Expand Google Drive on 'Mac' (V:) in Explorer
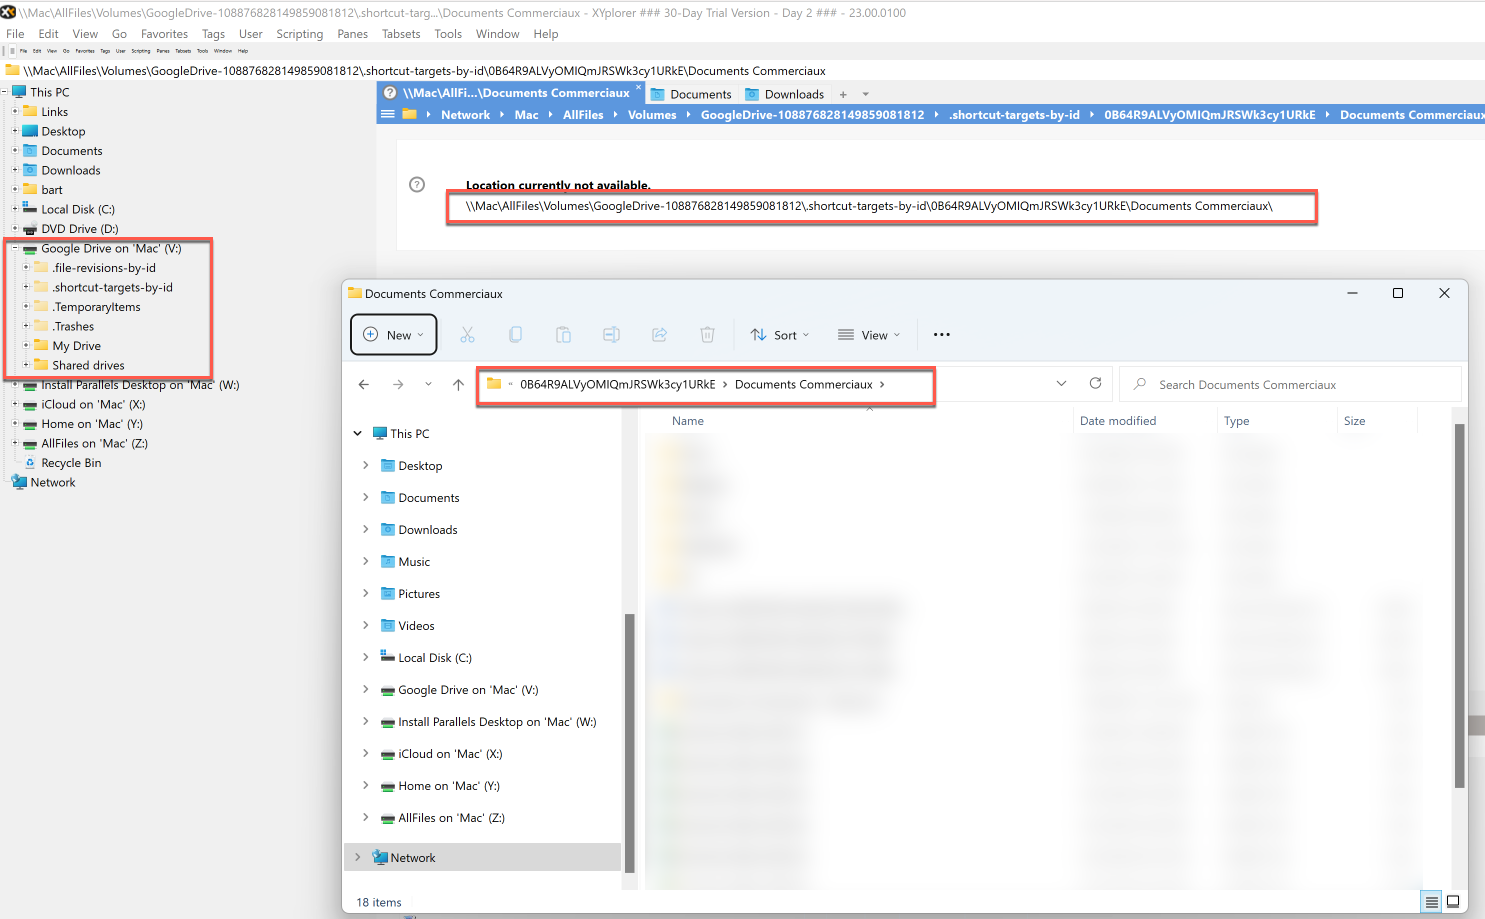The height and width of the screenshot is (919, 1485). click(365, 690)
